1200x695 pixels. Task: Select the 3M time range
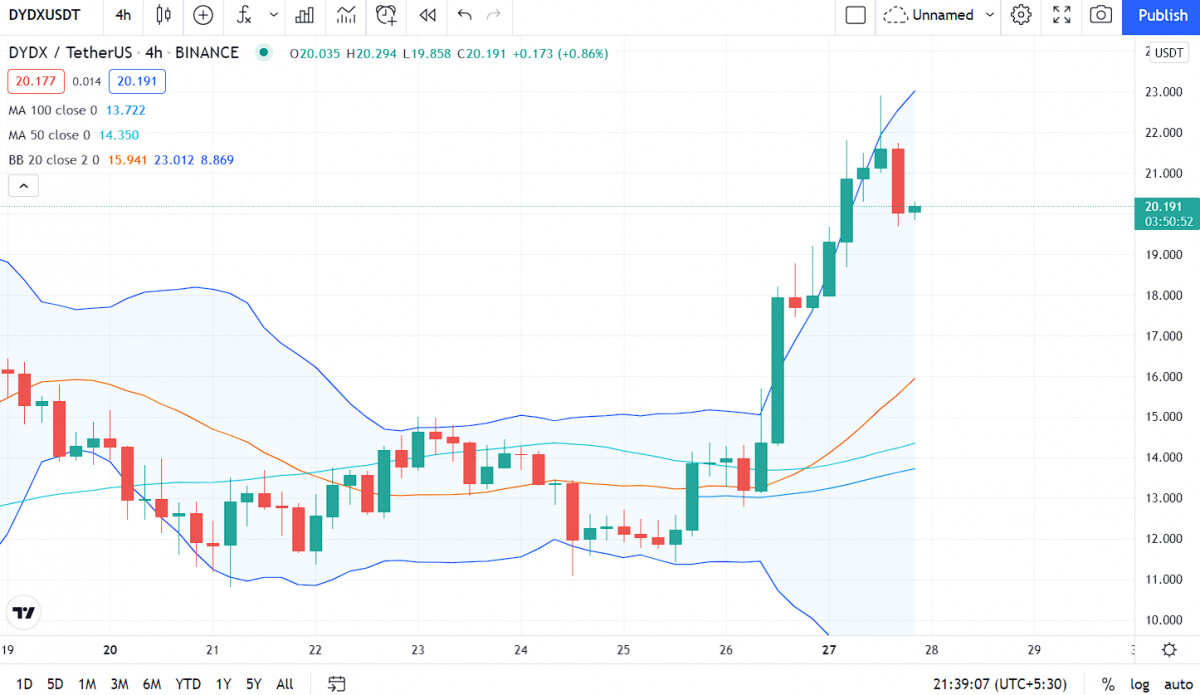(x=119, y=684)
